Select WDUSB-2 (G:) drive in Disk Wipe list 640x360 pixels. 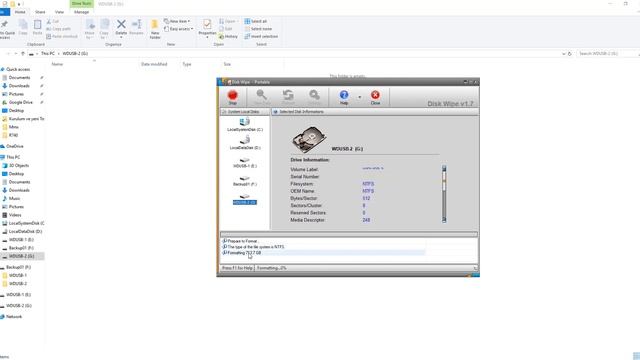(x=245, y=200)
